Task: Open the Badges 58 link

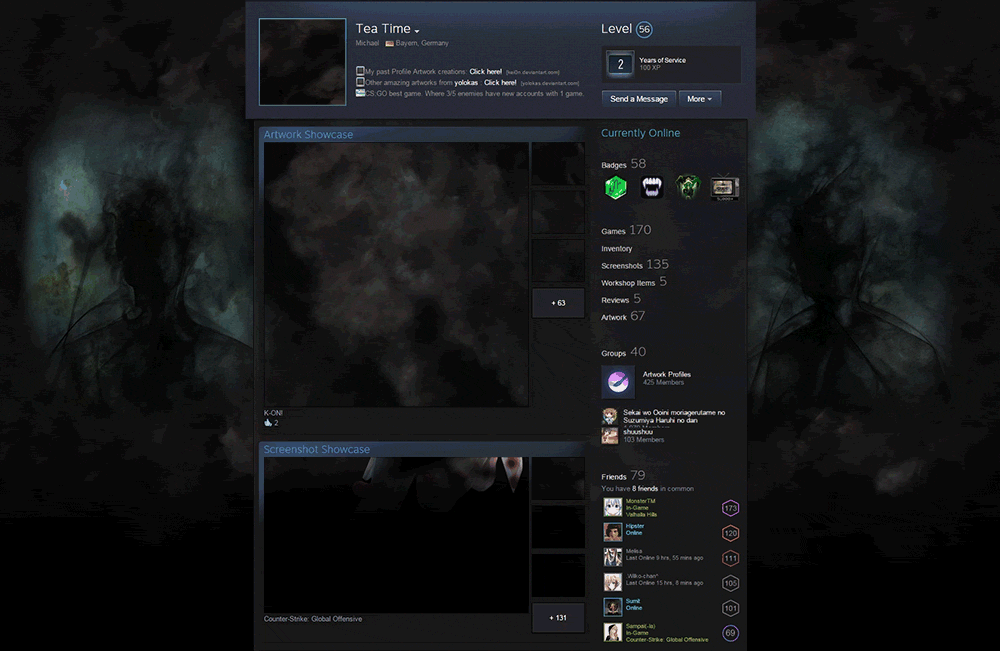Action: click(x=623, y=165)
